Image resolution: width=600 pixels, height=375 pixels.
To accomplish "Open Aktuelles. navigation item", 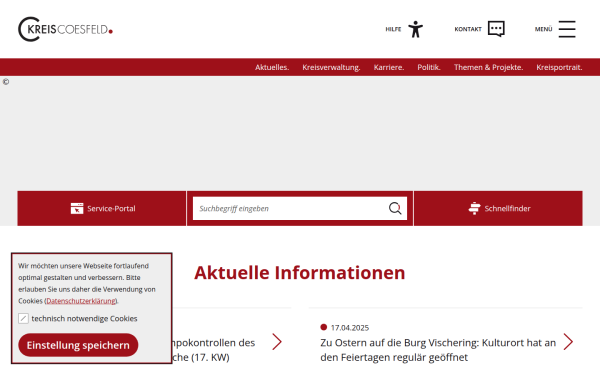I will coord(272,67).
